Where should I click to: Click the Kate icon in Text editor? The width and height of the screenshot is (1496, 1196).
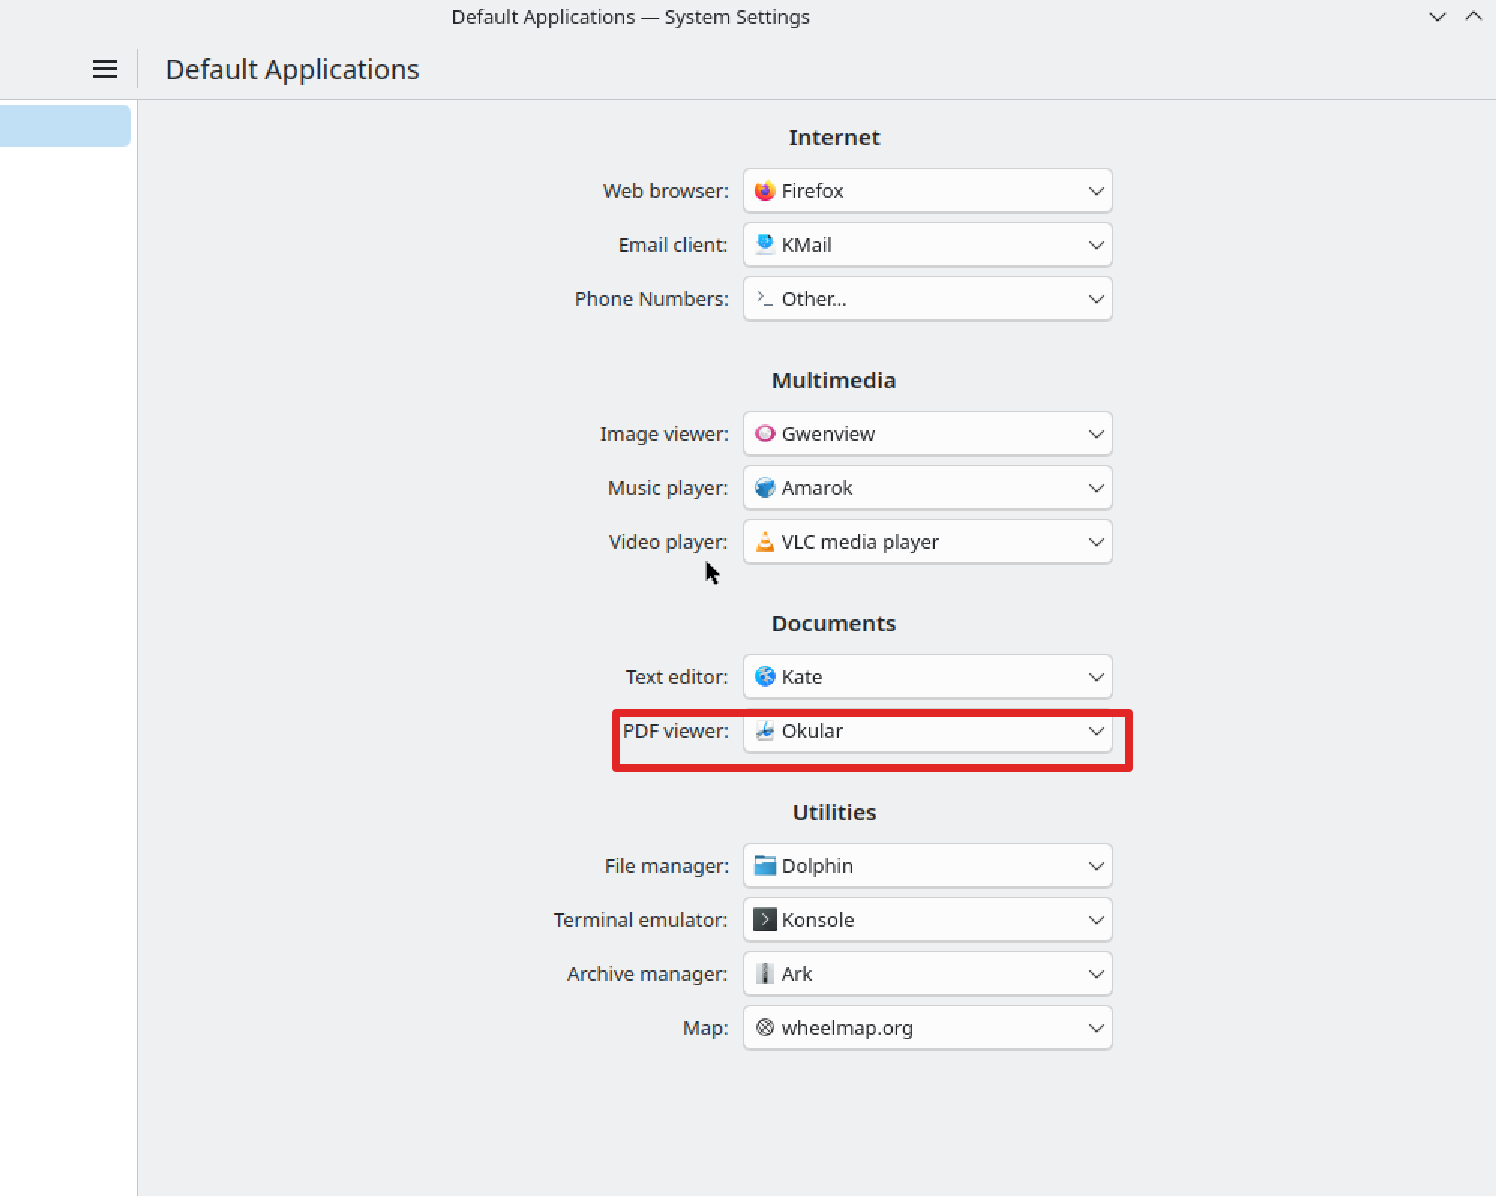[x=765, y=677]
